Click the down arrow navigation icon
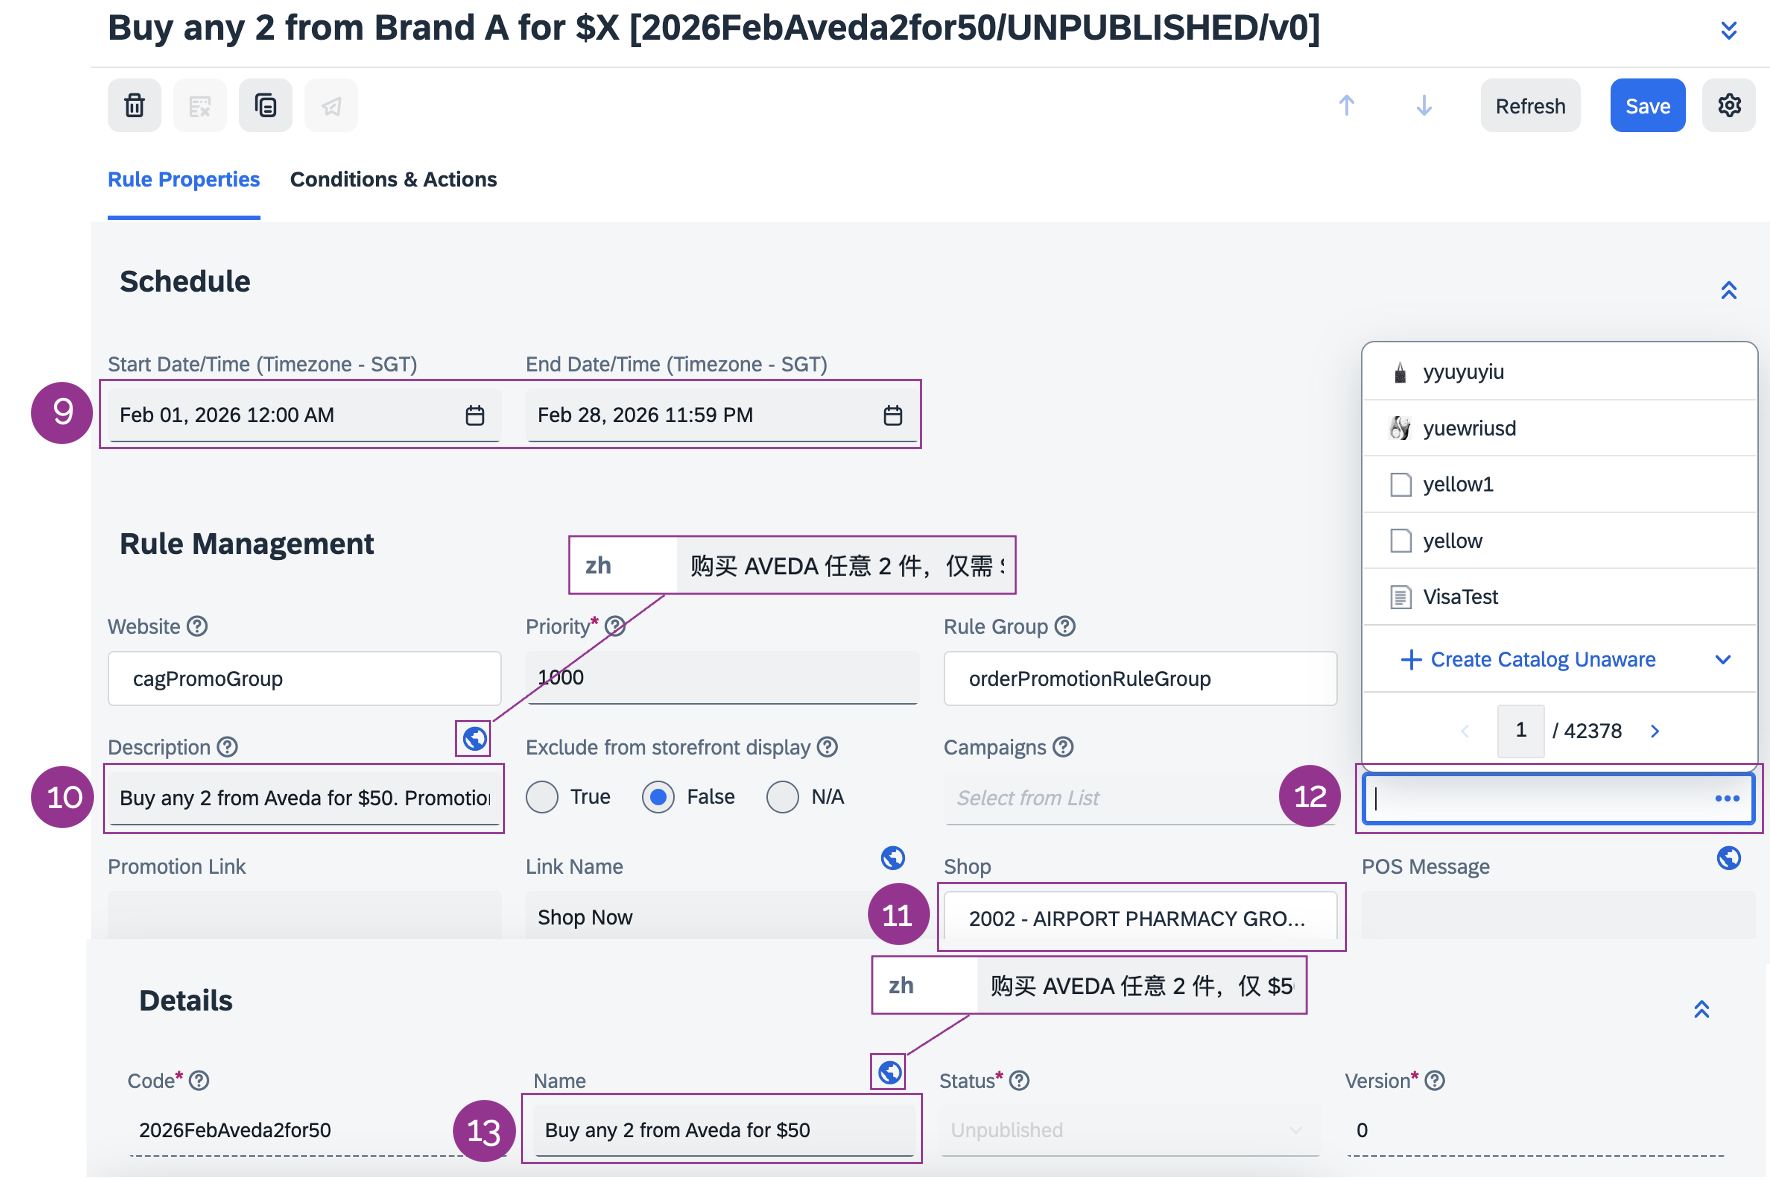 [1424, 105]
